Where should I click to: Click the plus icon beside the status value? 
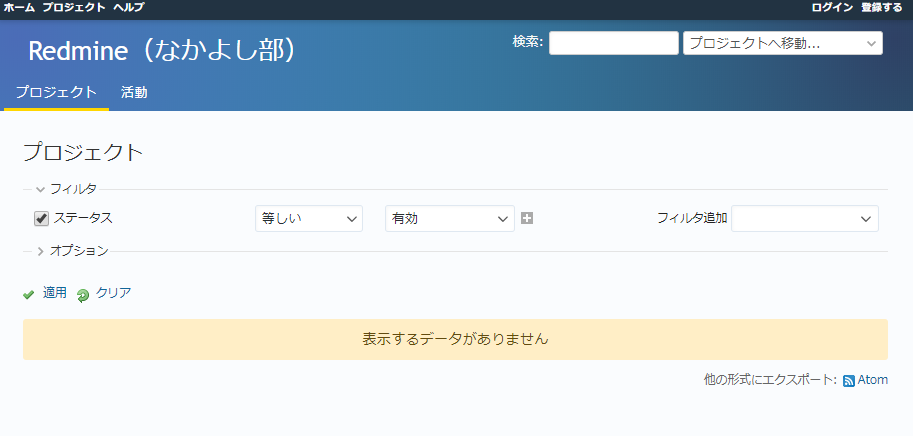pos(527,218)
